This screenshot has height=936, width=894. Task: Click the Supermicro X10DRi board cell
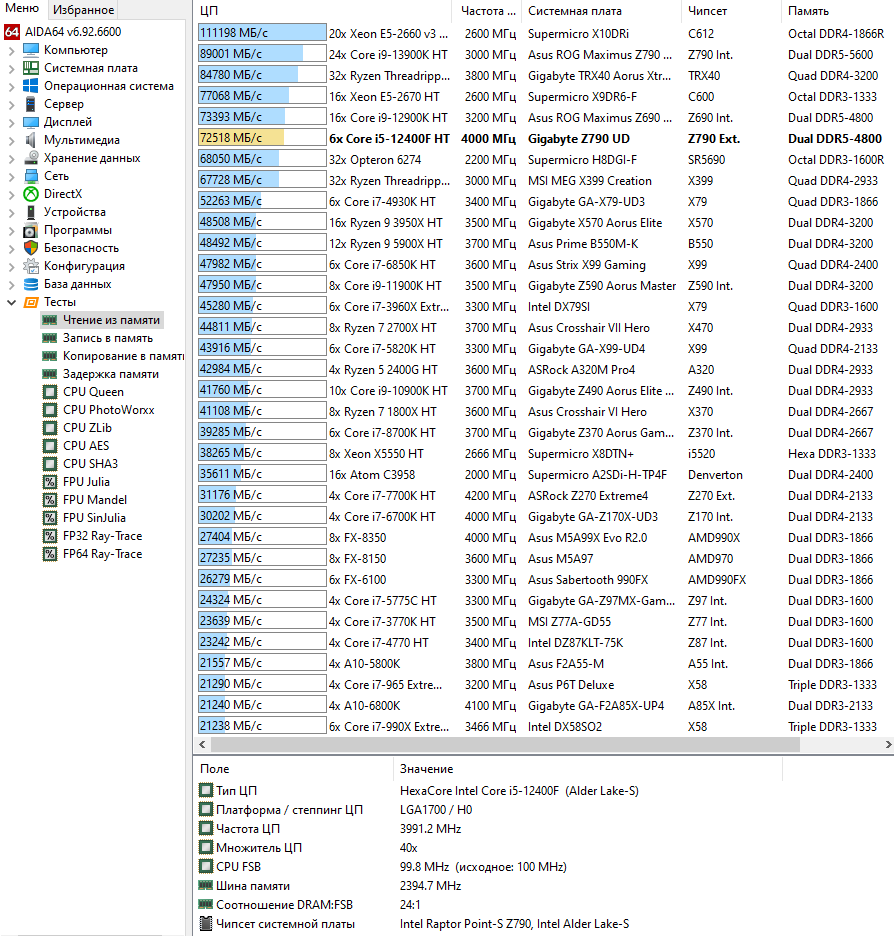click(x=578, y=33)
